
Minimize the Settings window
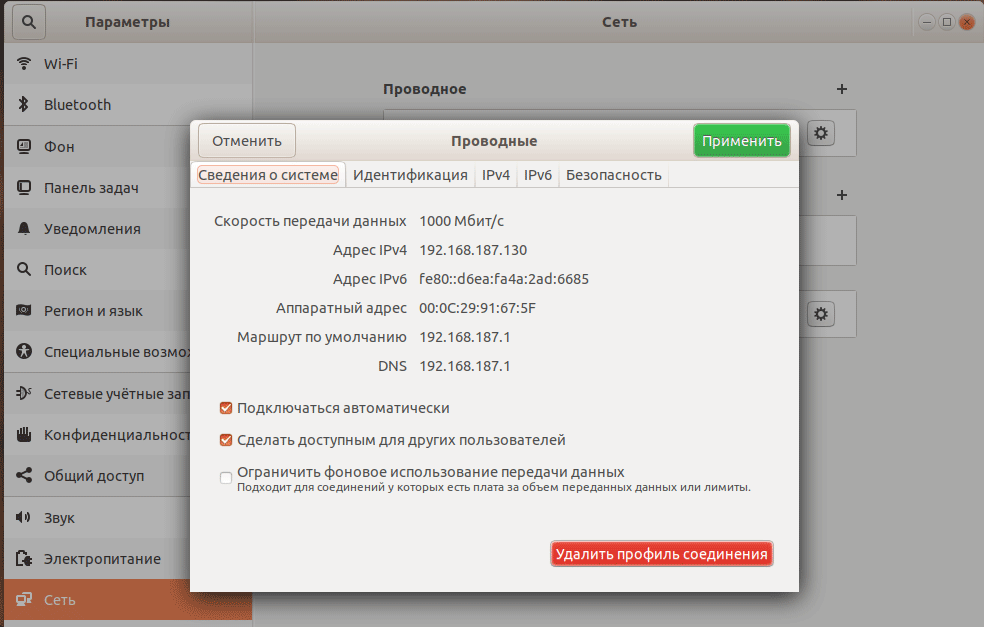coord(927,22)
